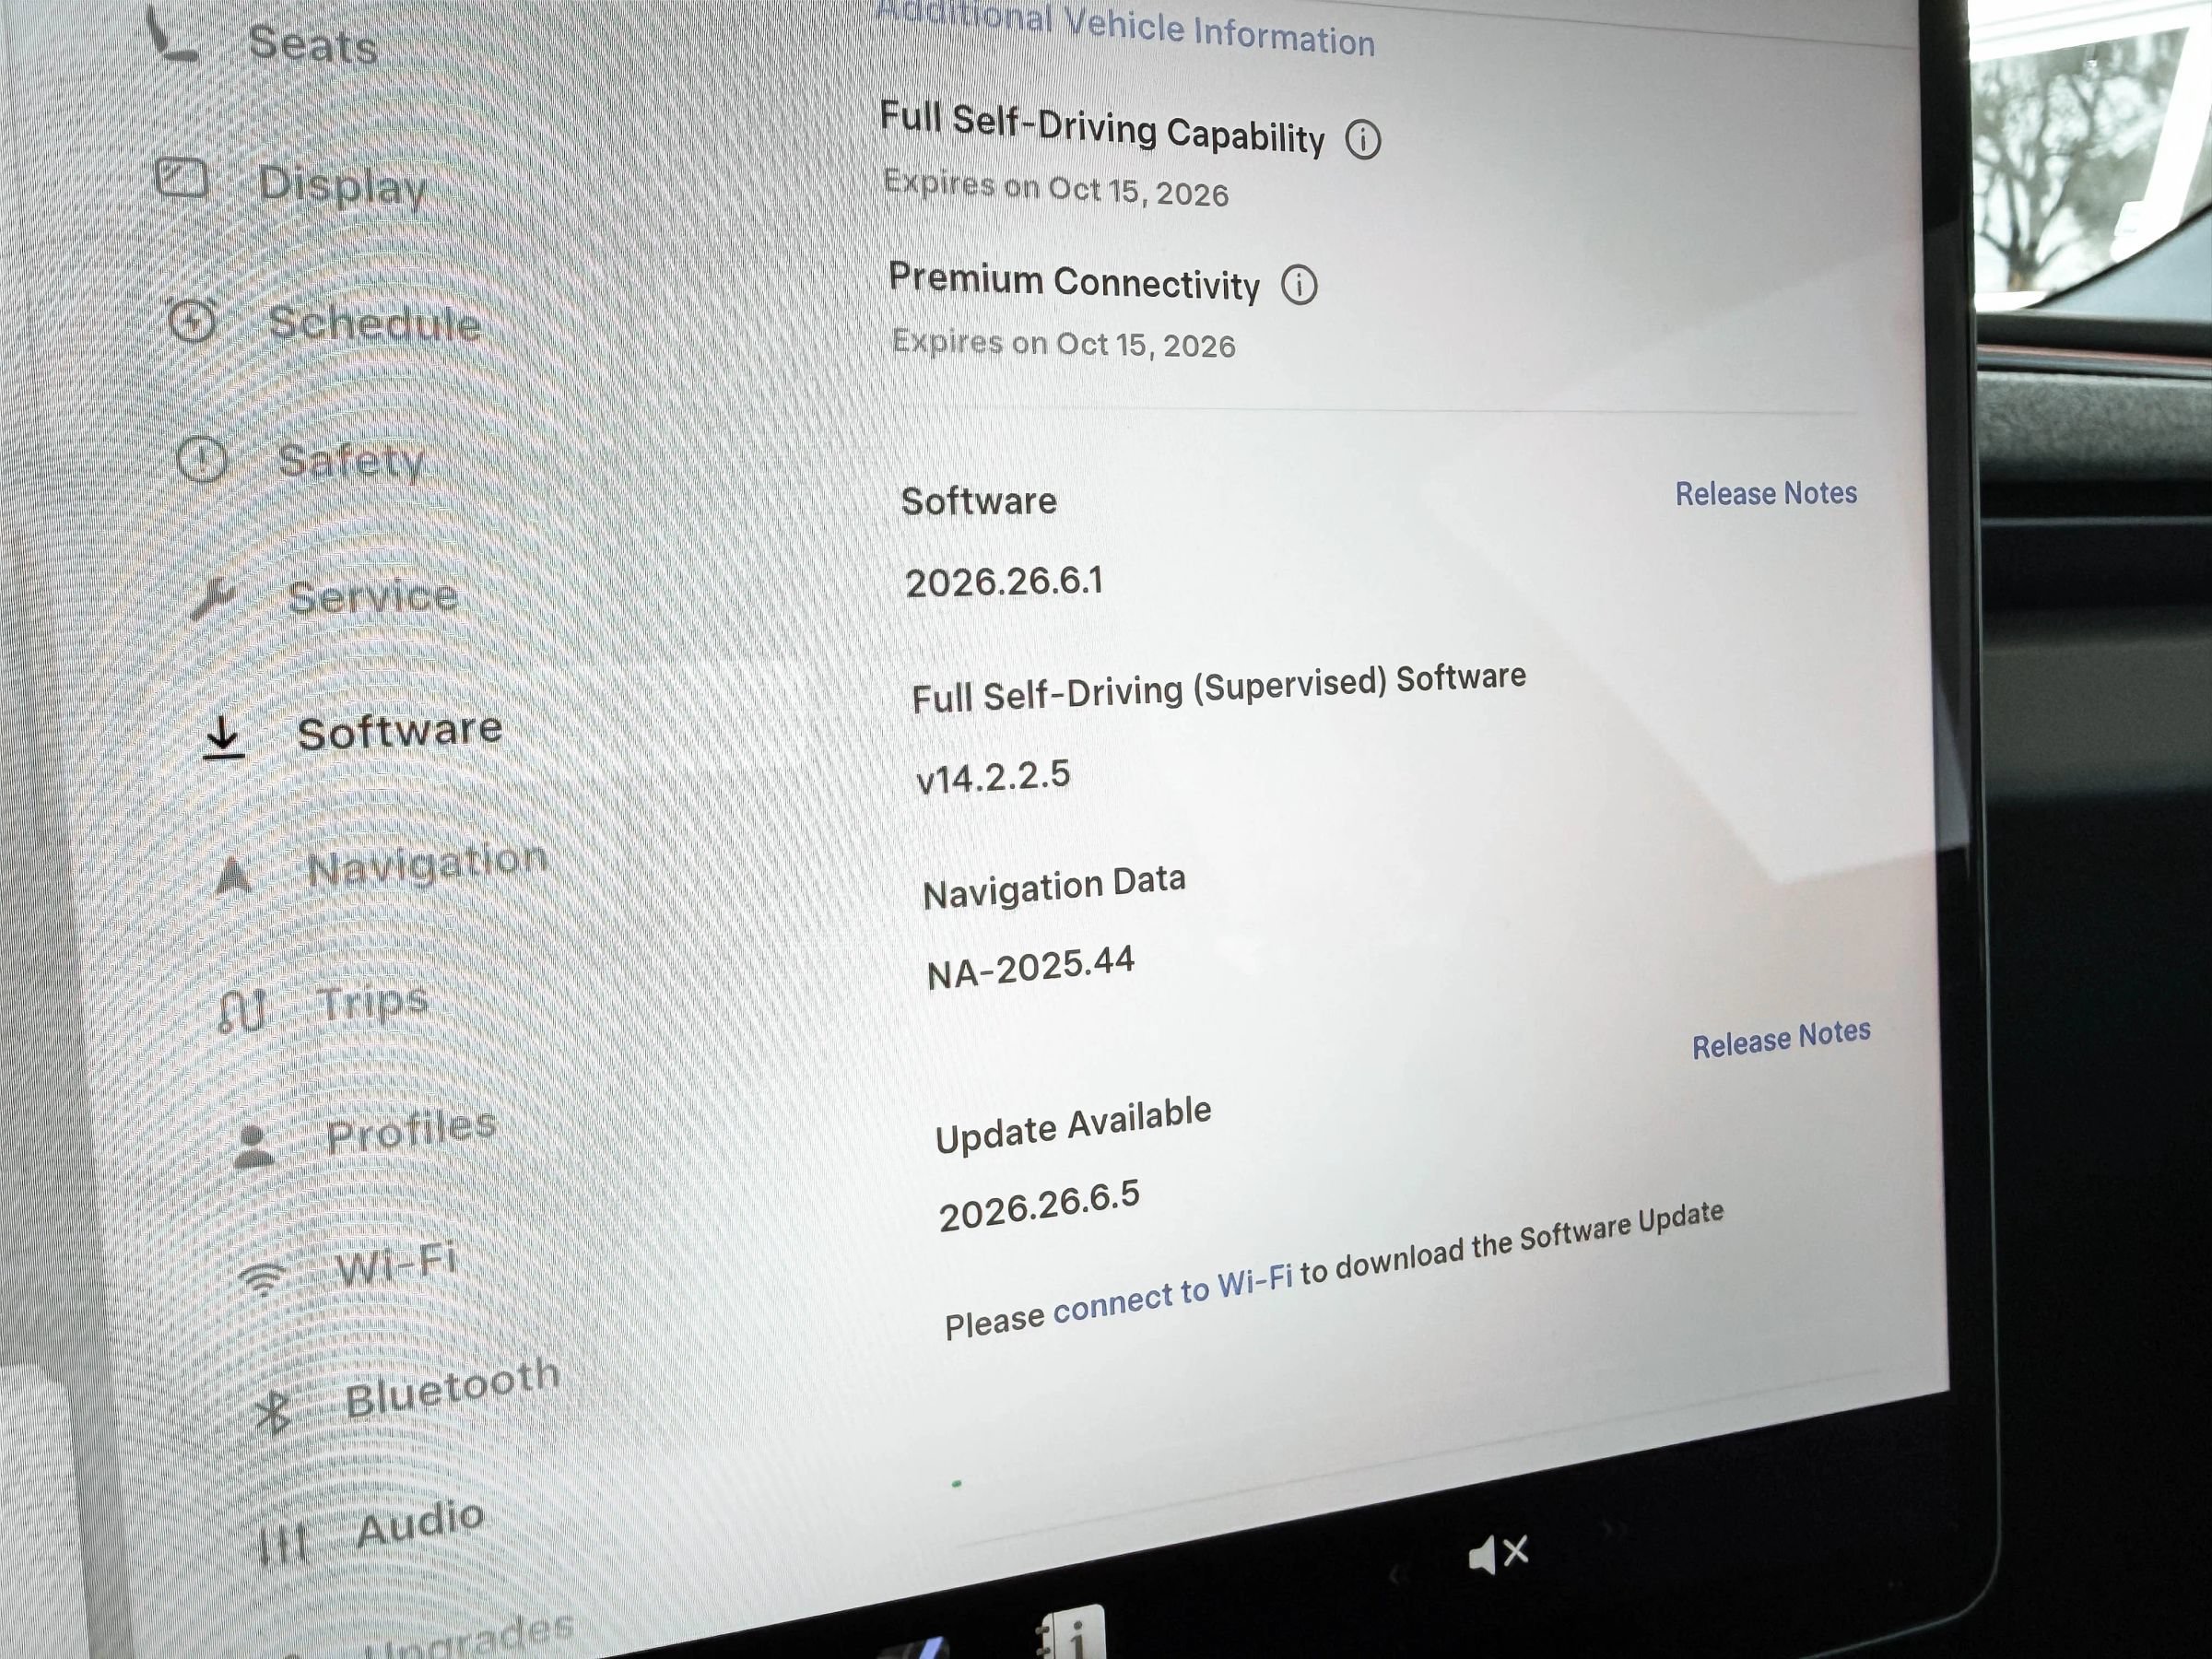
Task: Open Release Notes for Update Available
Action: [1781, 1039]
